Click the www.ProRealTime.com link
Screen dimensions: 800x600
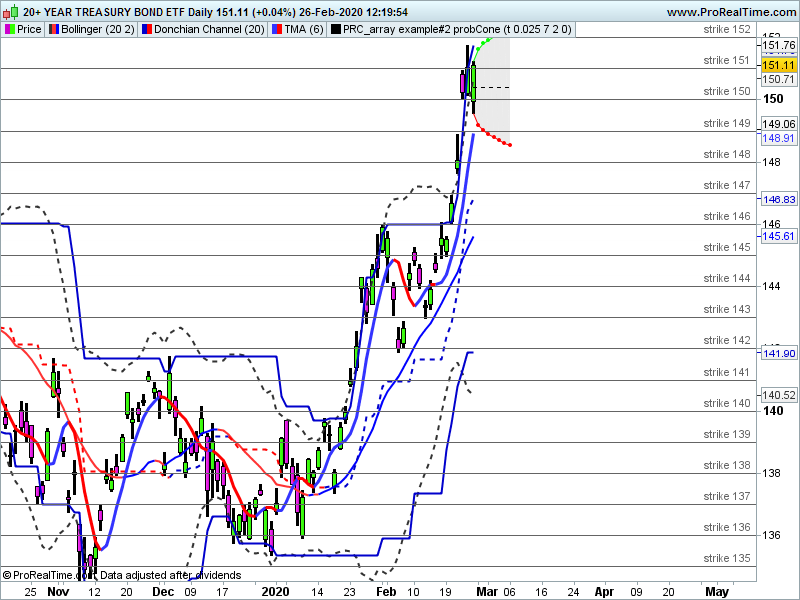[731, 12]
